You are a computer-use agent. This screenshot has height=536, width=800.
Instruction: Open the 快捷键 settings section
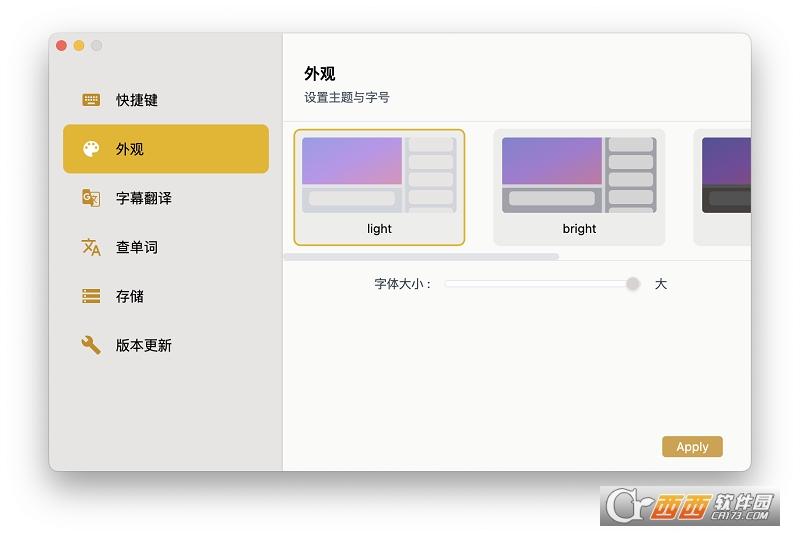pos(166,99)
